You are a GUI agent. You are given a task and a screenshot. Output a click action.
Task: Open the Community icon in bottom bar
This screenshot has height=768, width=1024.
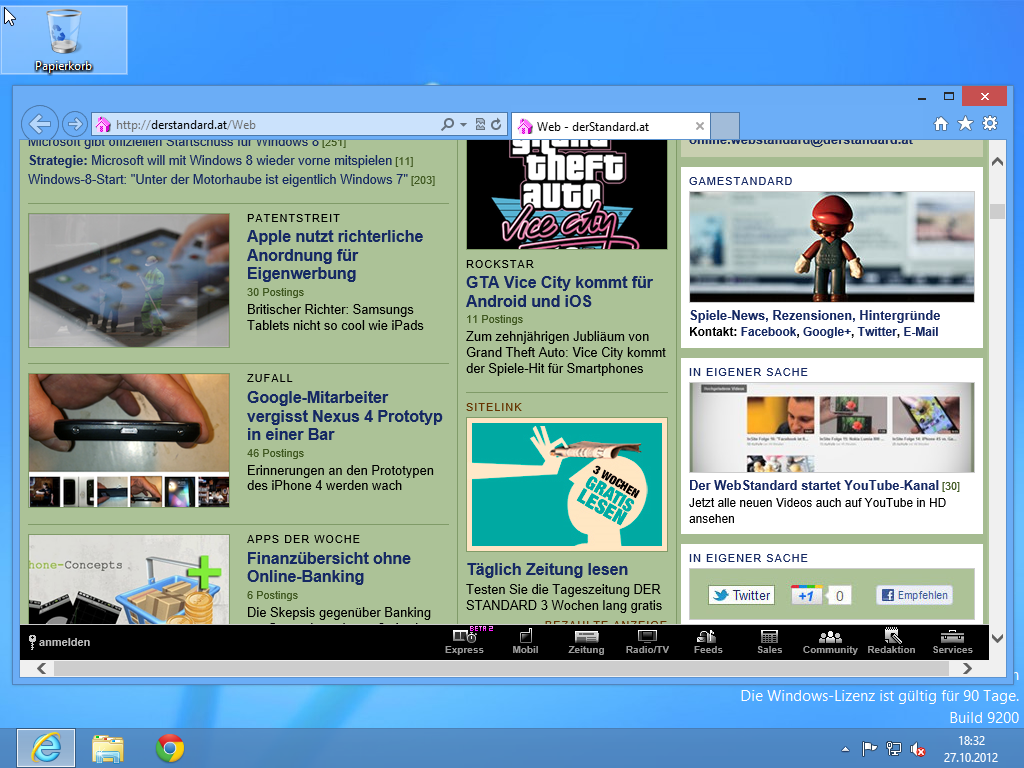(x=830, y=641)
